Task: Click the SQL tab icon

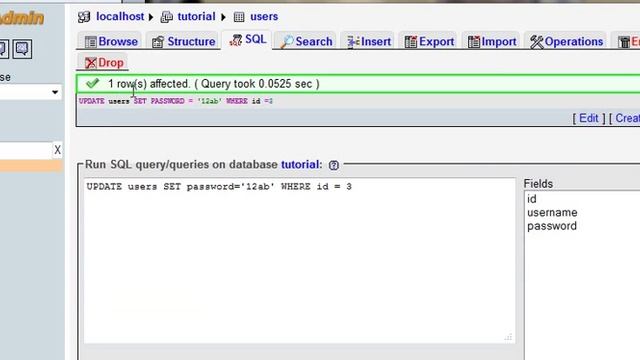Action: 235,40
